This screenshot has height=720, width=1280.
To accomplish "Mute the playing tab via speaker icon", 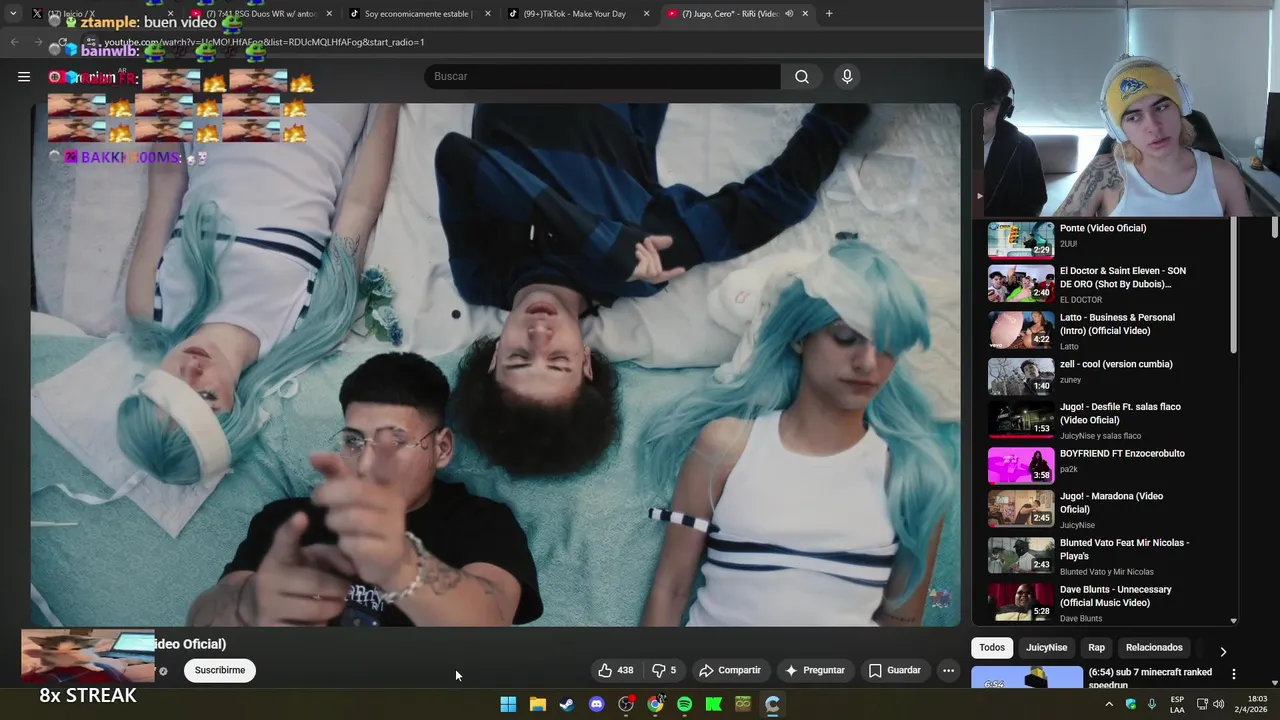I will pyautogui.click(x=789, y=13).
